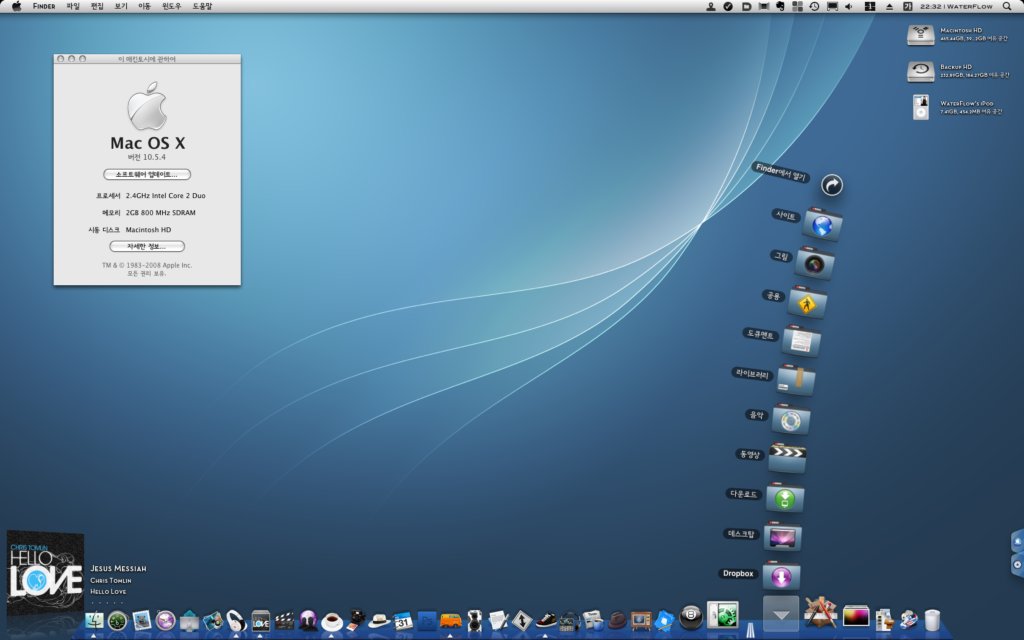
Task: Click the 2GB 800 MHz SDRAM text
Action: click(161, 213)
